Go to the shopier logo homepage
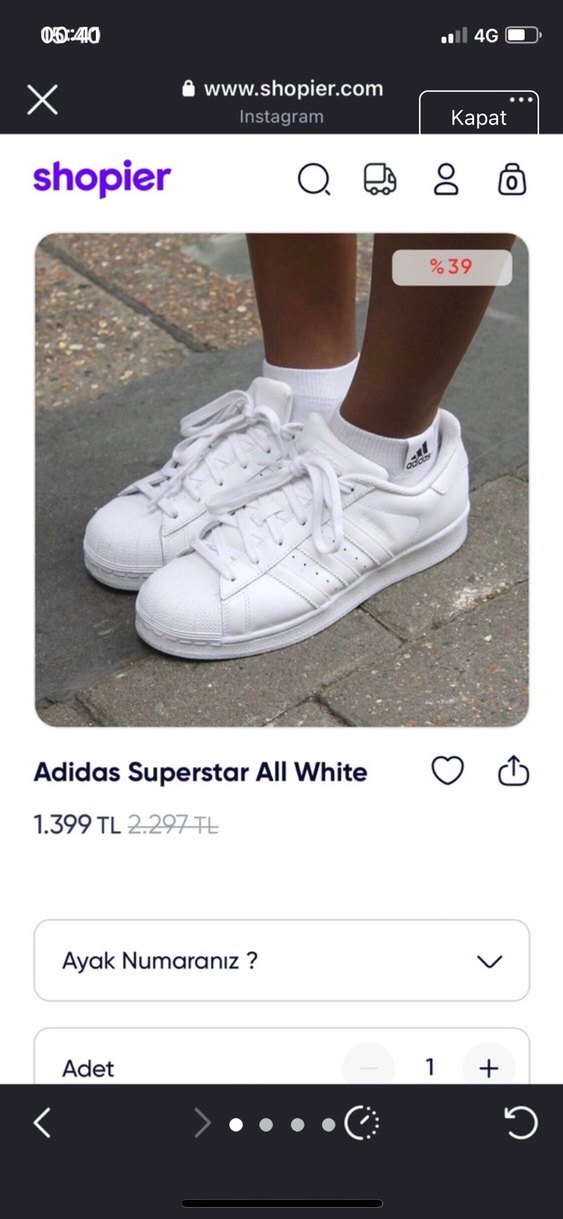The height and width of the screenshot is (1219, 563). point(102,180)
